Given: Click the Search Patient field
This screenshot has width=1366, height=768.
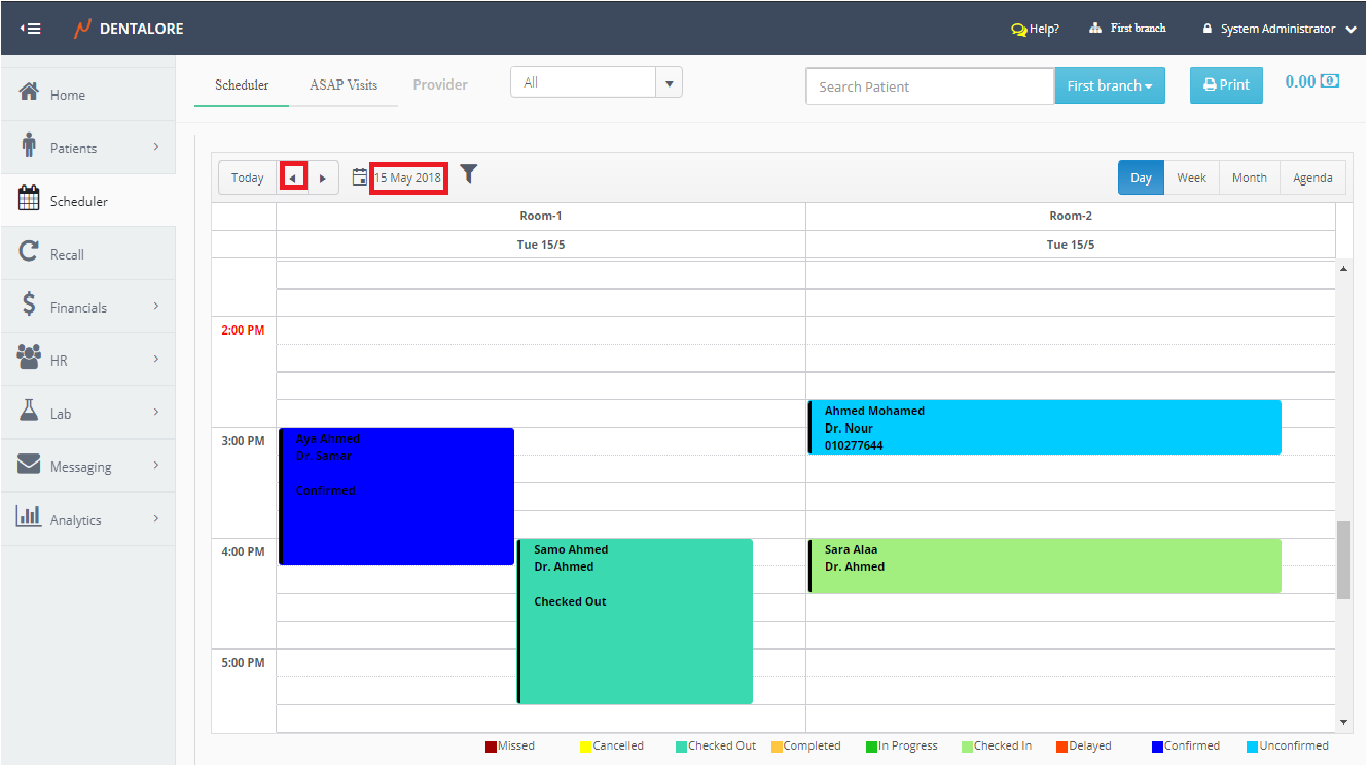Looking at the screenshot, I should coord(929,86).
